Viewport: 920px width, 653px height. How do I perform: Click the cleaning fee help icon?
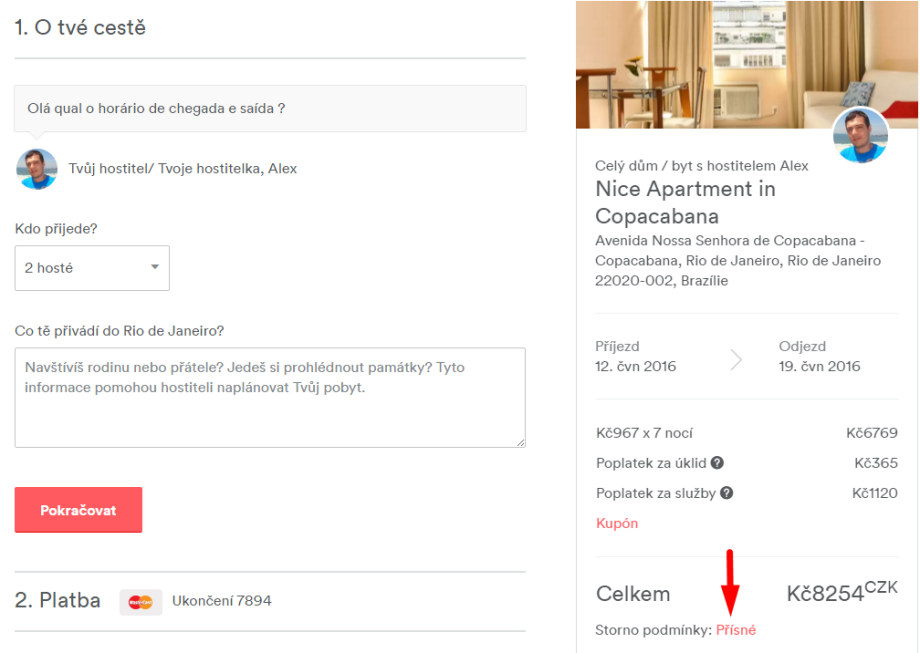click(717, 463)
